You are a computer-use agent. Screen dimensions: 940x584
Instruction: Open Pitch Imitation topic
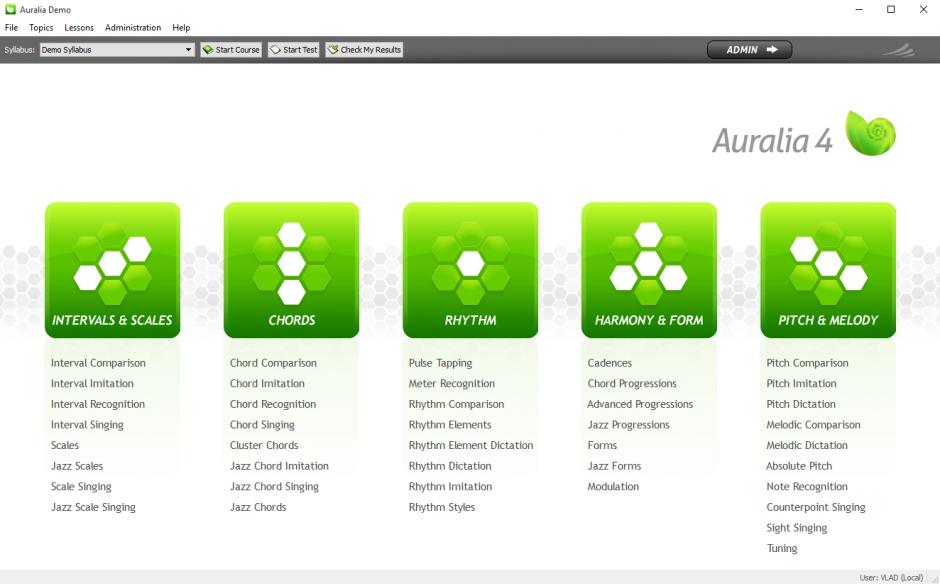point(801,384)
